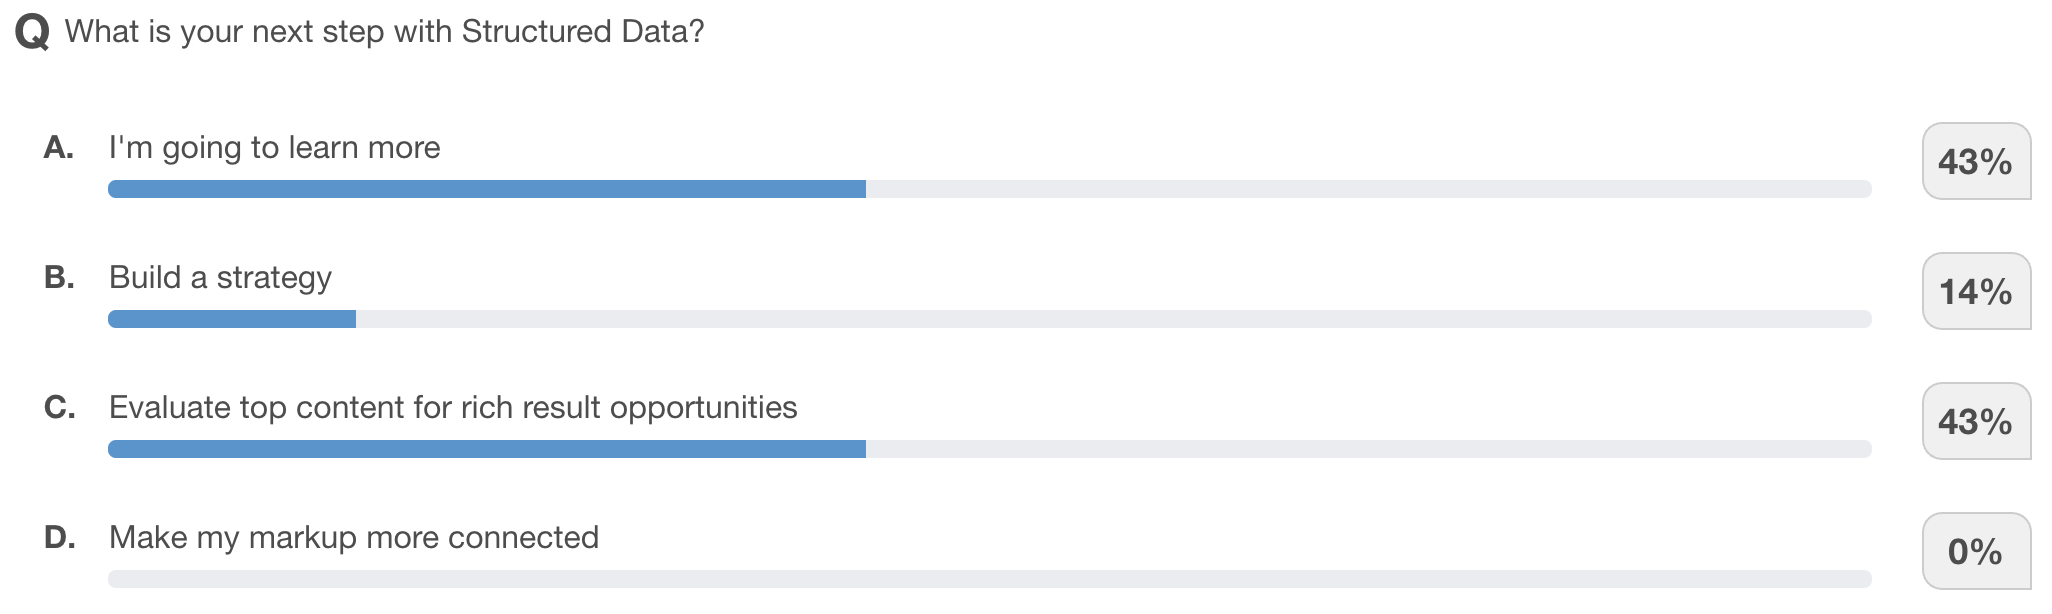Click the 14% result badge
The image size is (2052, 614).
point(1975,291)
